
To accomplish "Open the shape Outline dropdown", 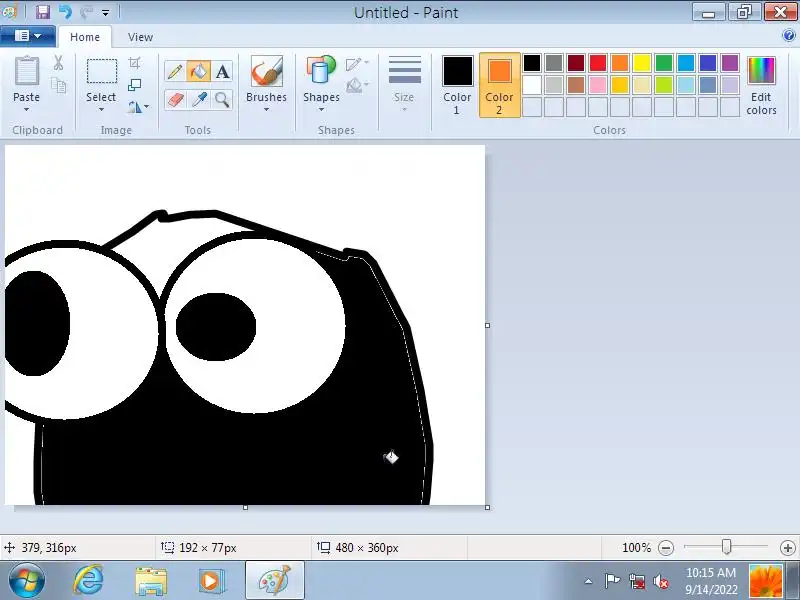I will click(357, 63).
